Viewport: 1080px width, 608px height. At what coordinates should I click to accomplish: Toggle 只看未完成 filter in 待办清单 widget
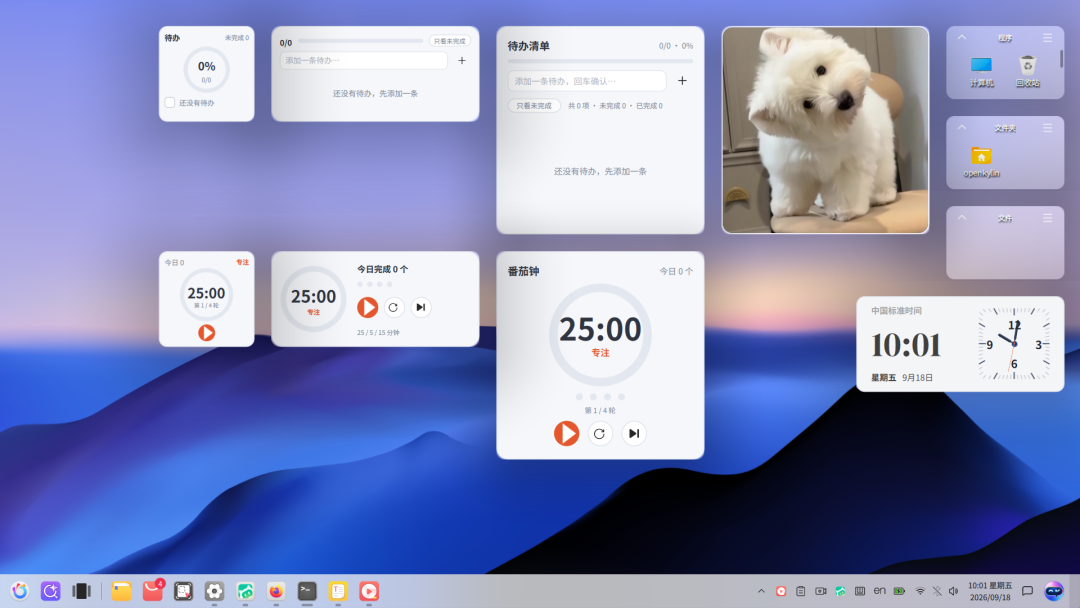point(534,106)
